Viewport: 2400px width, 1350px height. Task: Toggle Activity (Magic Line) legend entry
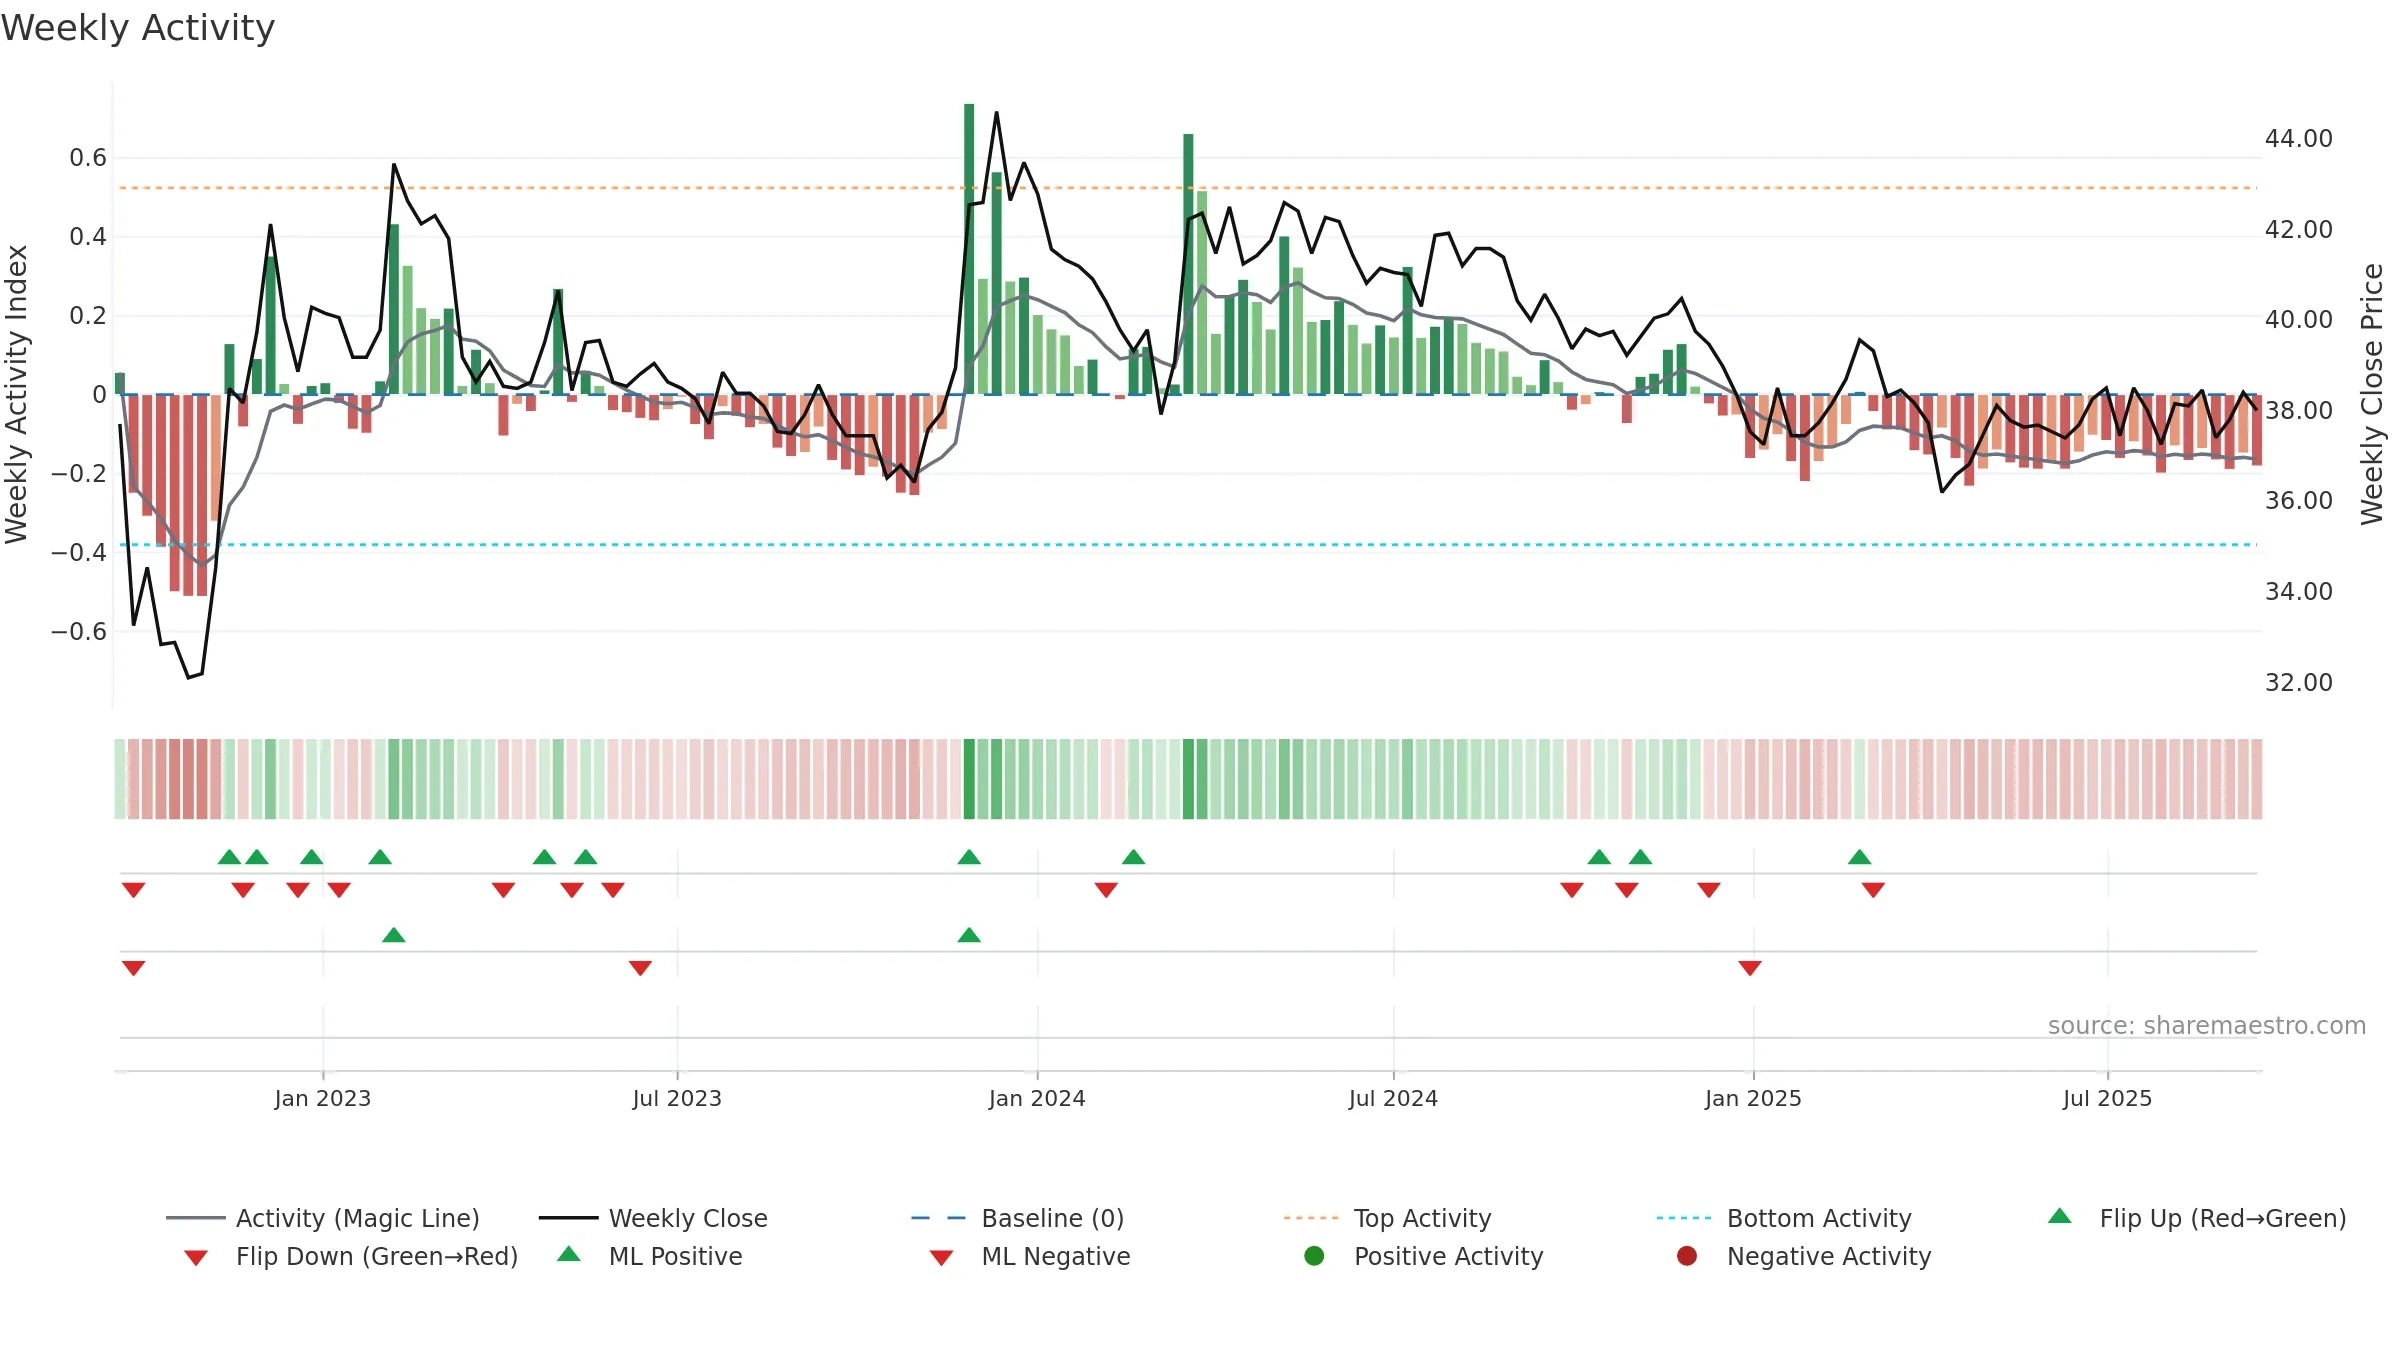322,1218
